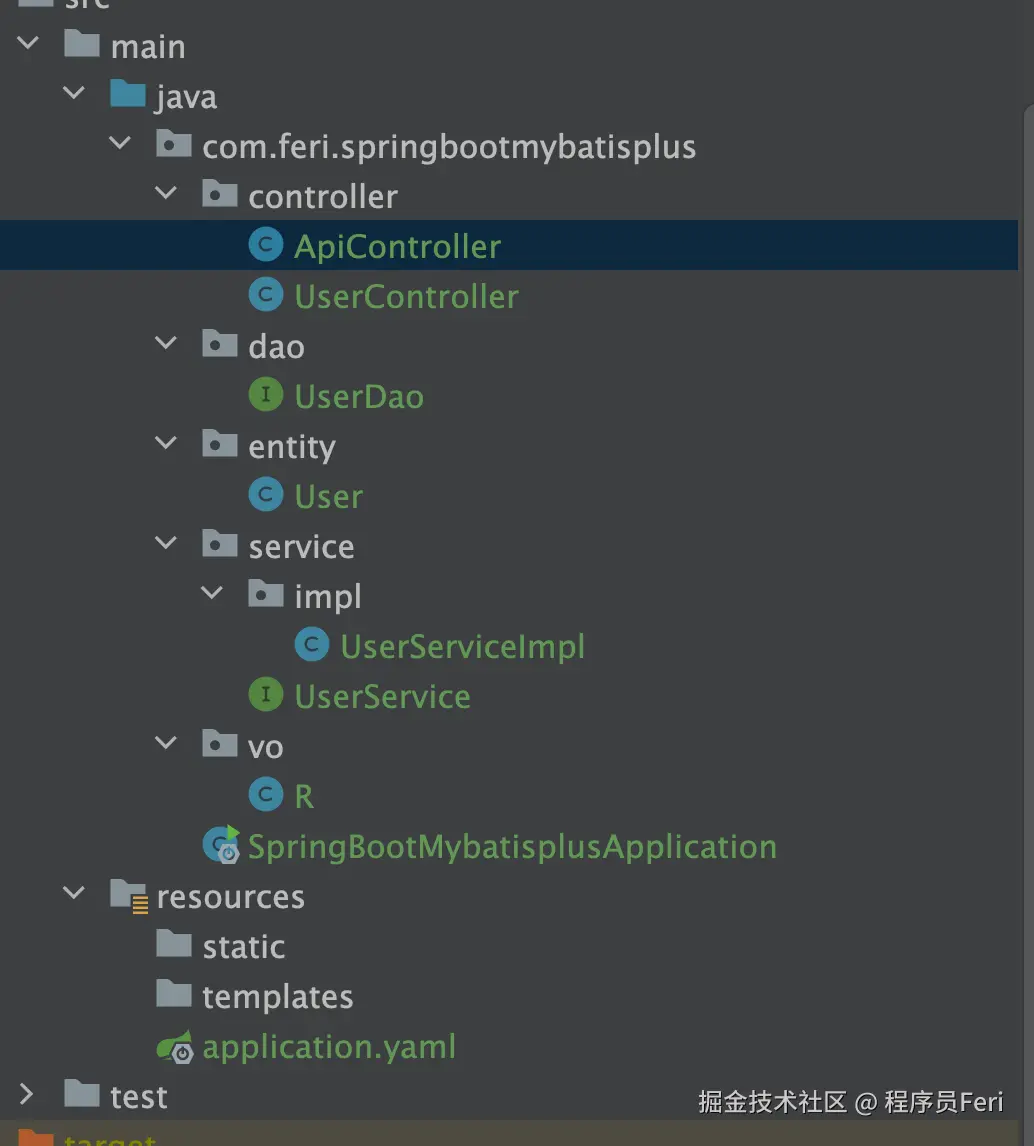Expand the test folder
This screenshot has height=1146, width=1034.
coord(27,1096)
